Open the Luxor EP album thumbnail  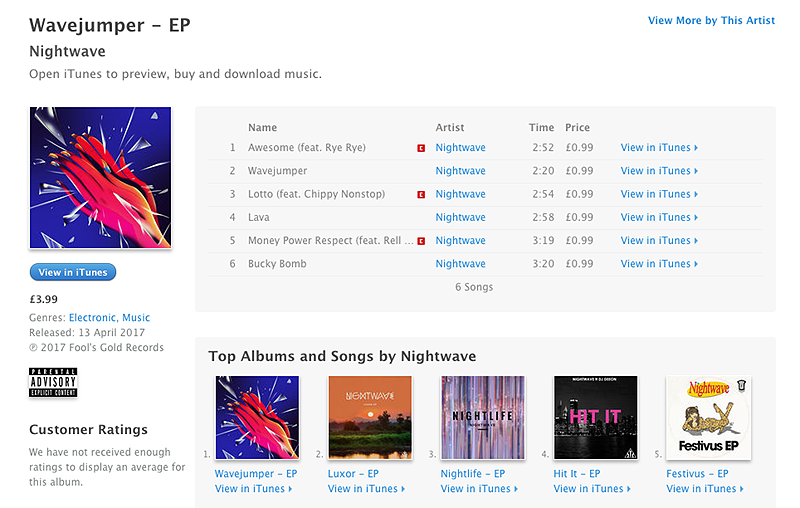point(370,418)
